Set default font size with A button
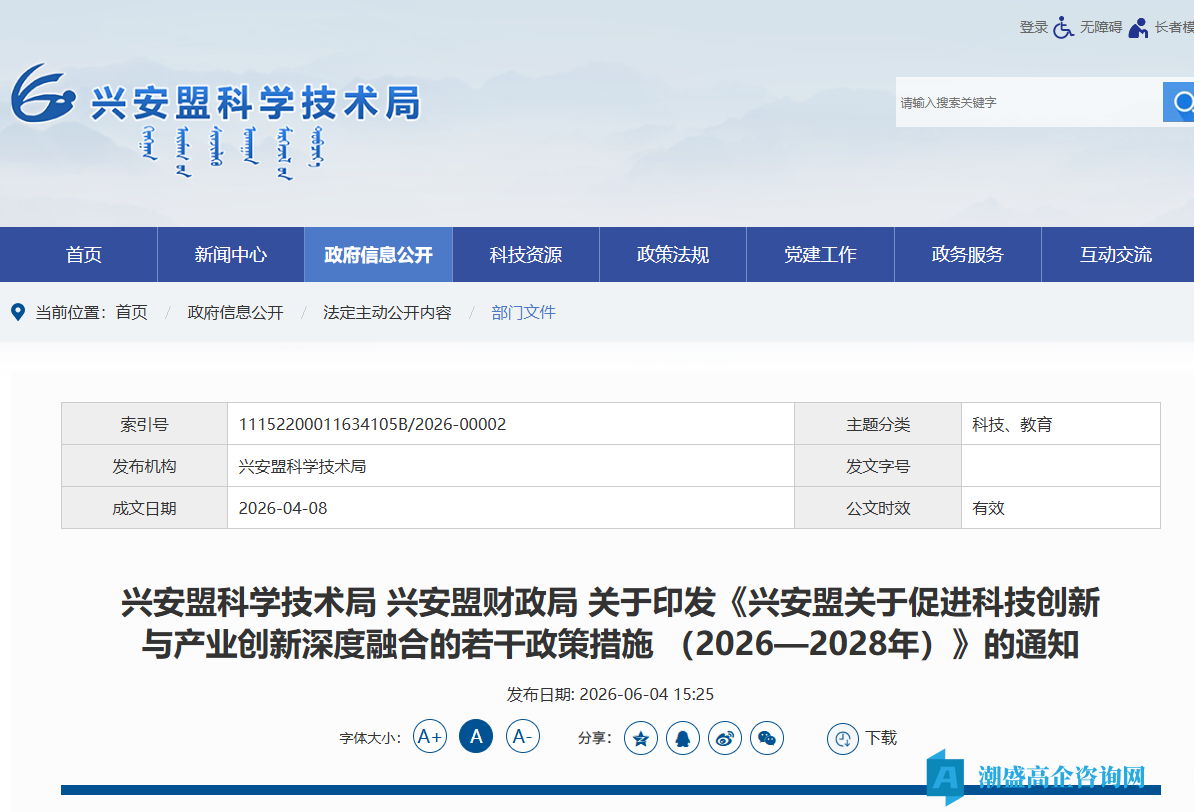1194x812 pixels. click(x=476, y=737)
